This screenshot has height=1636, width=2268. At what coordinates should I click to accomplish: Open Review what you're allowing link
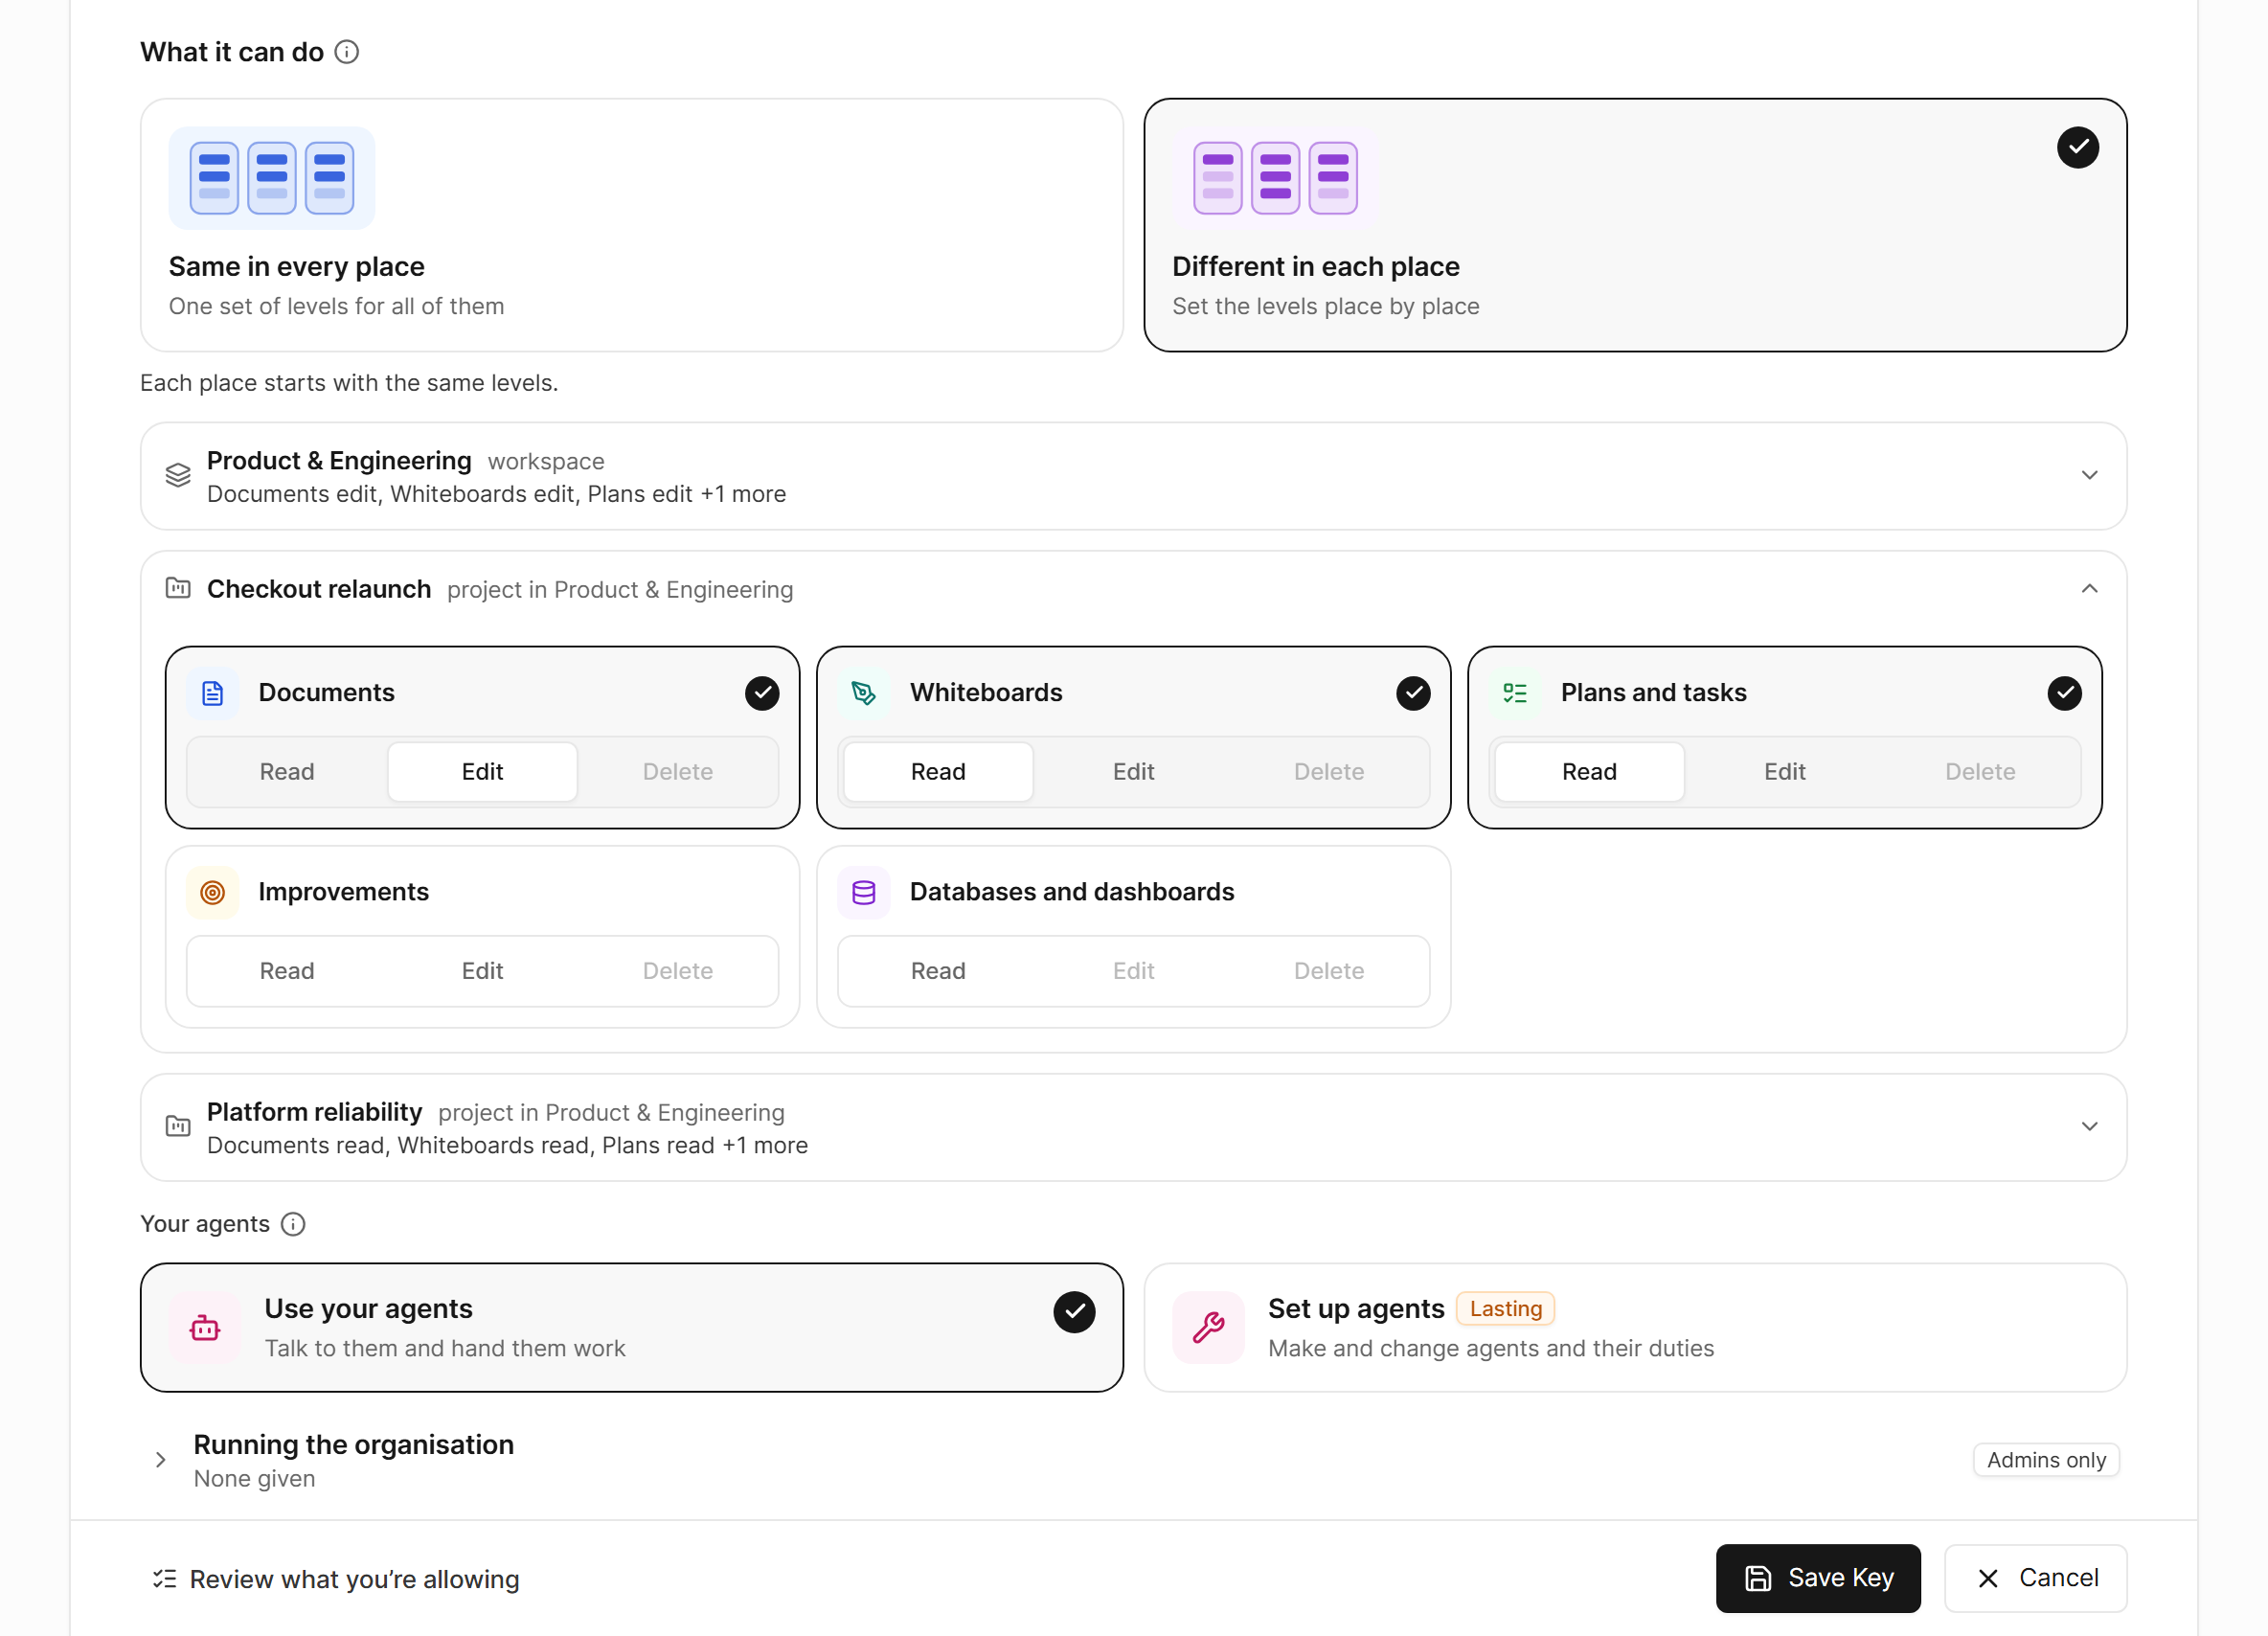(336, 1579)
